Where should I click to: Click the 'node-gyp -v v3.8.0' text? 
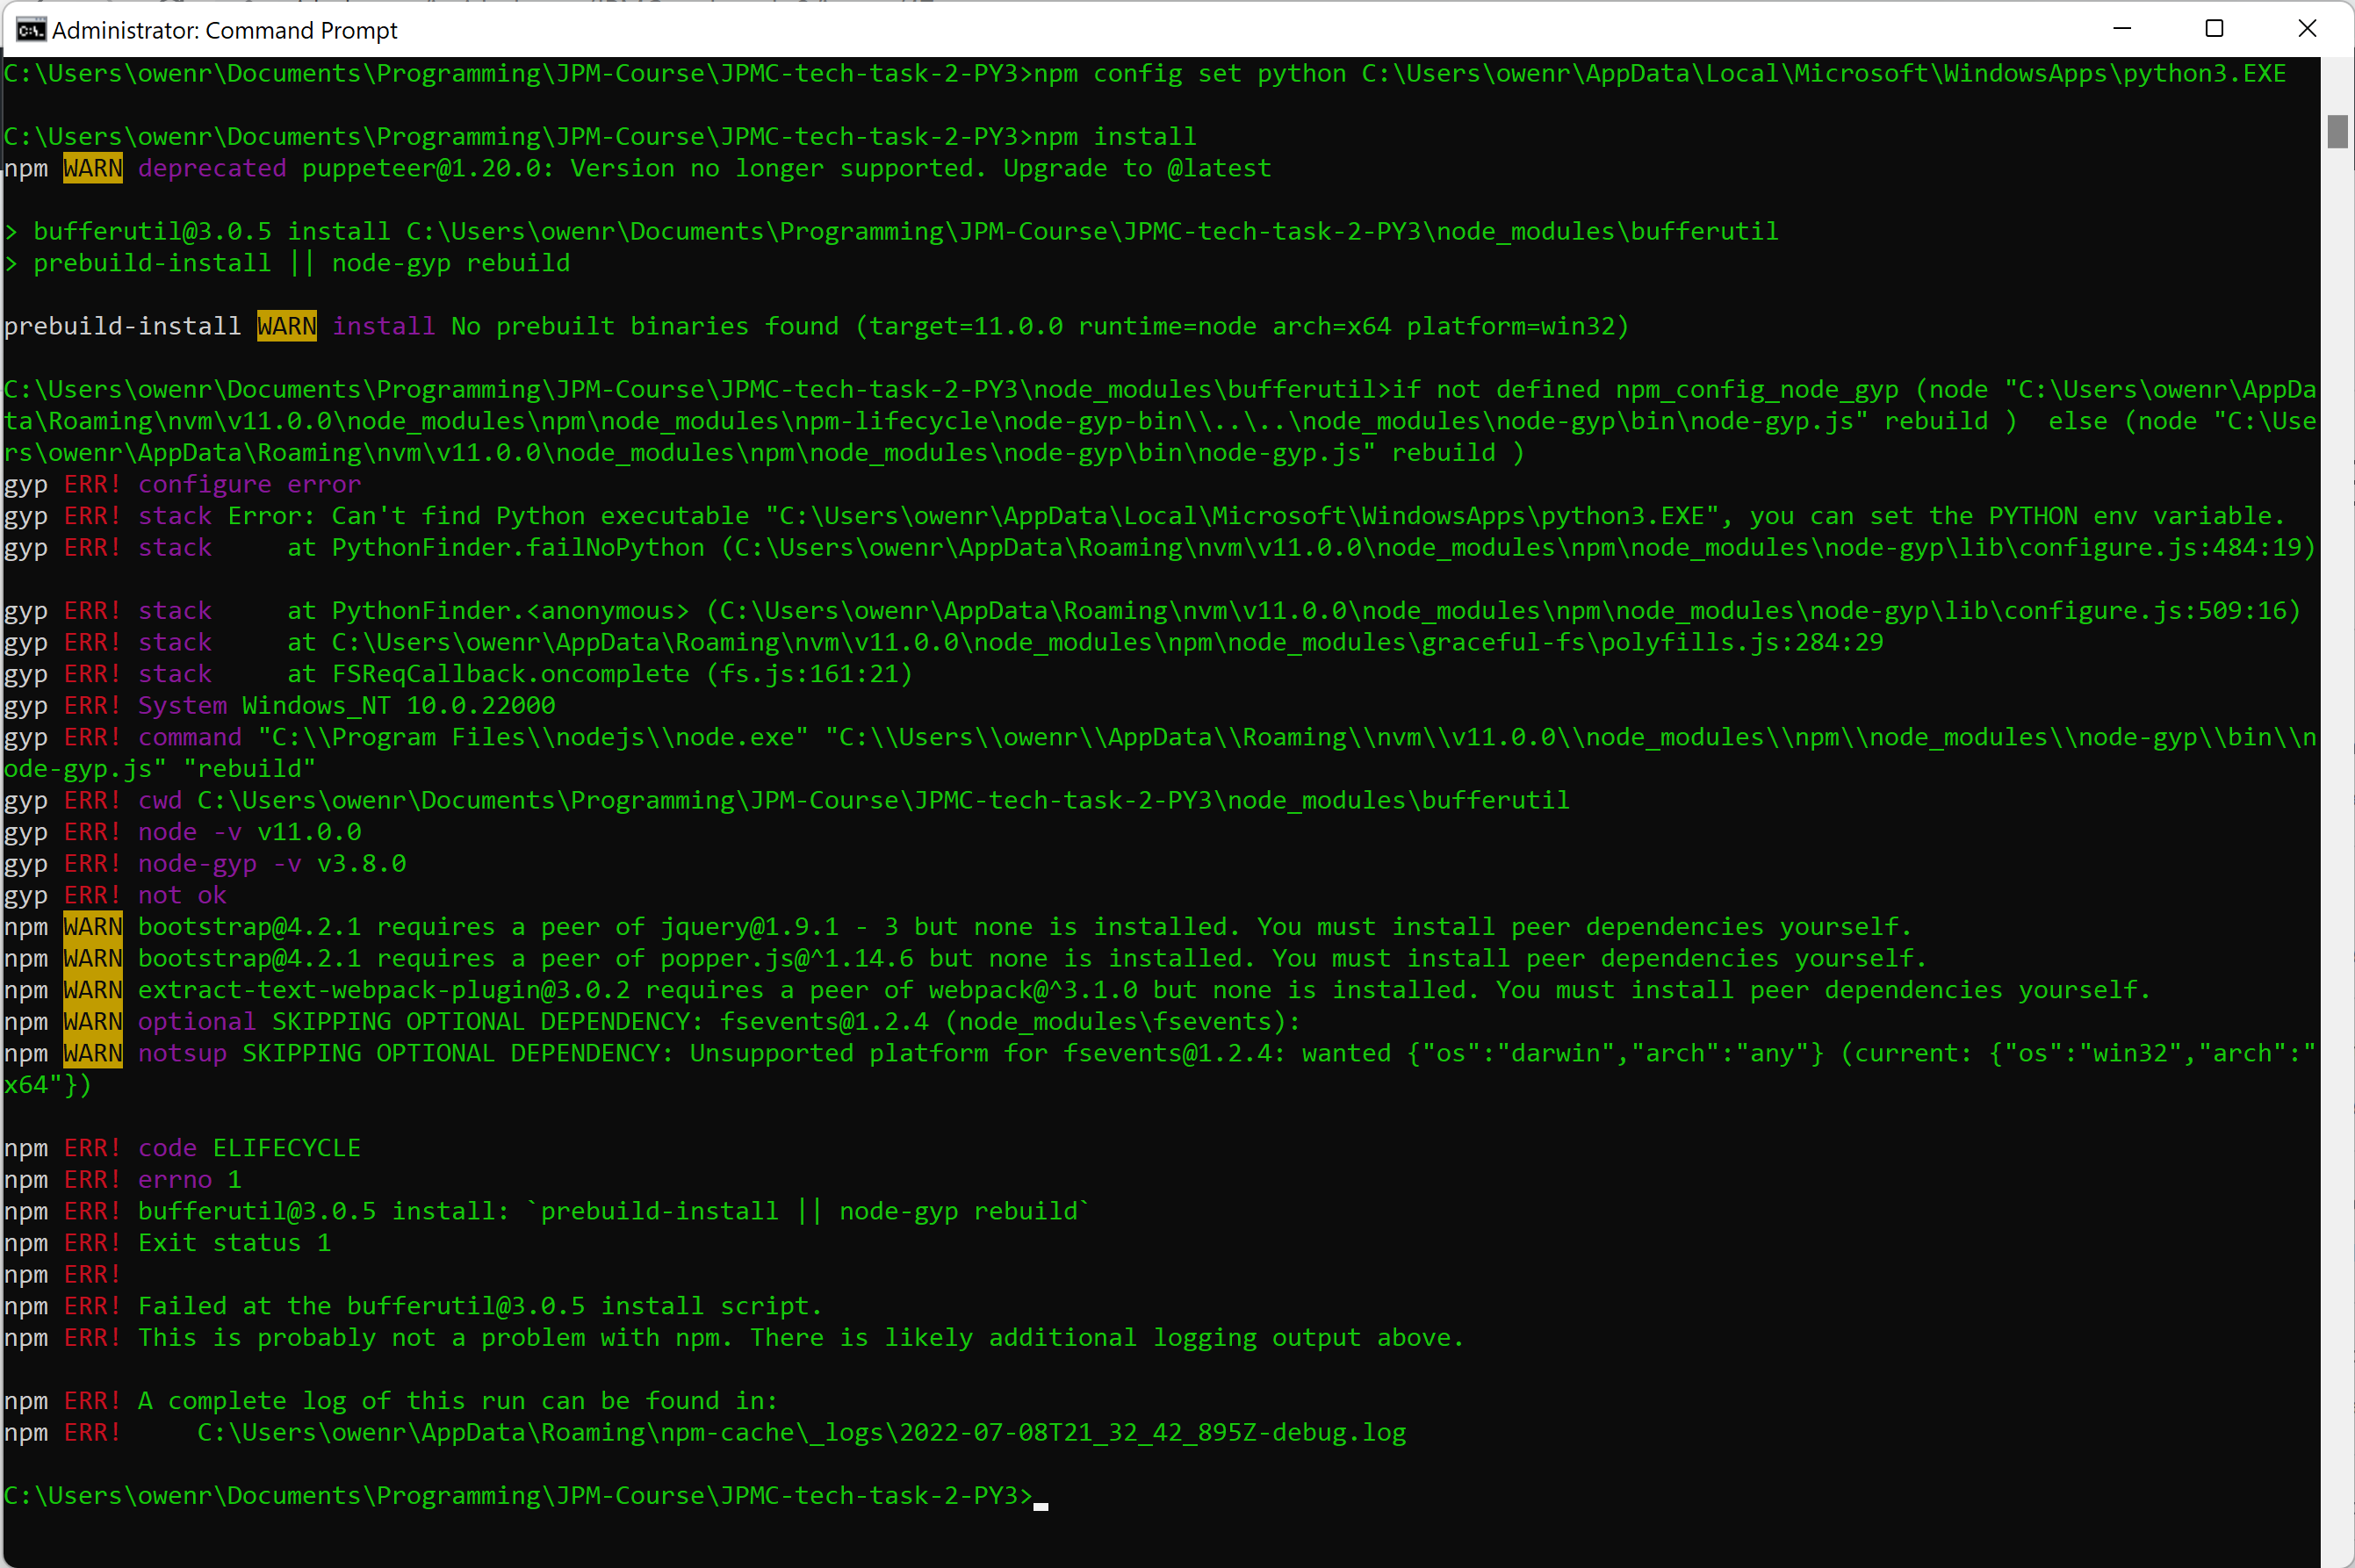(x=272, y=863)
